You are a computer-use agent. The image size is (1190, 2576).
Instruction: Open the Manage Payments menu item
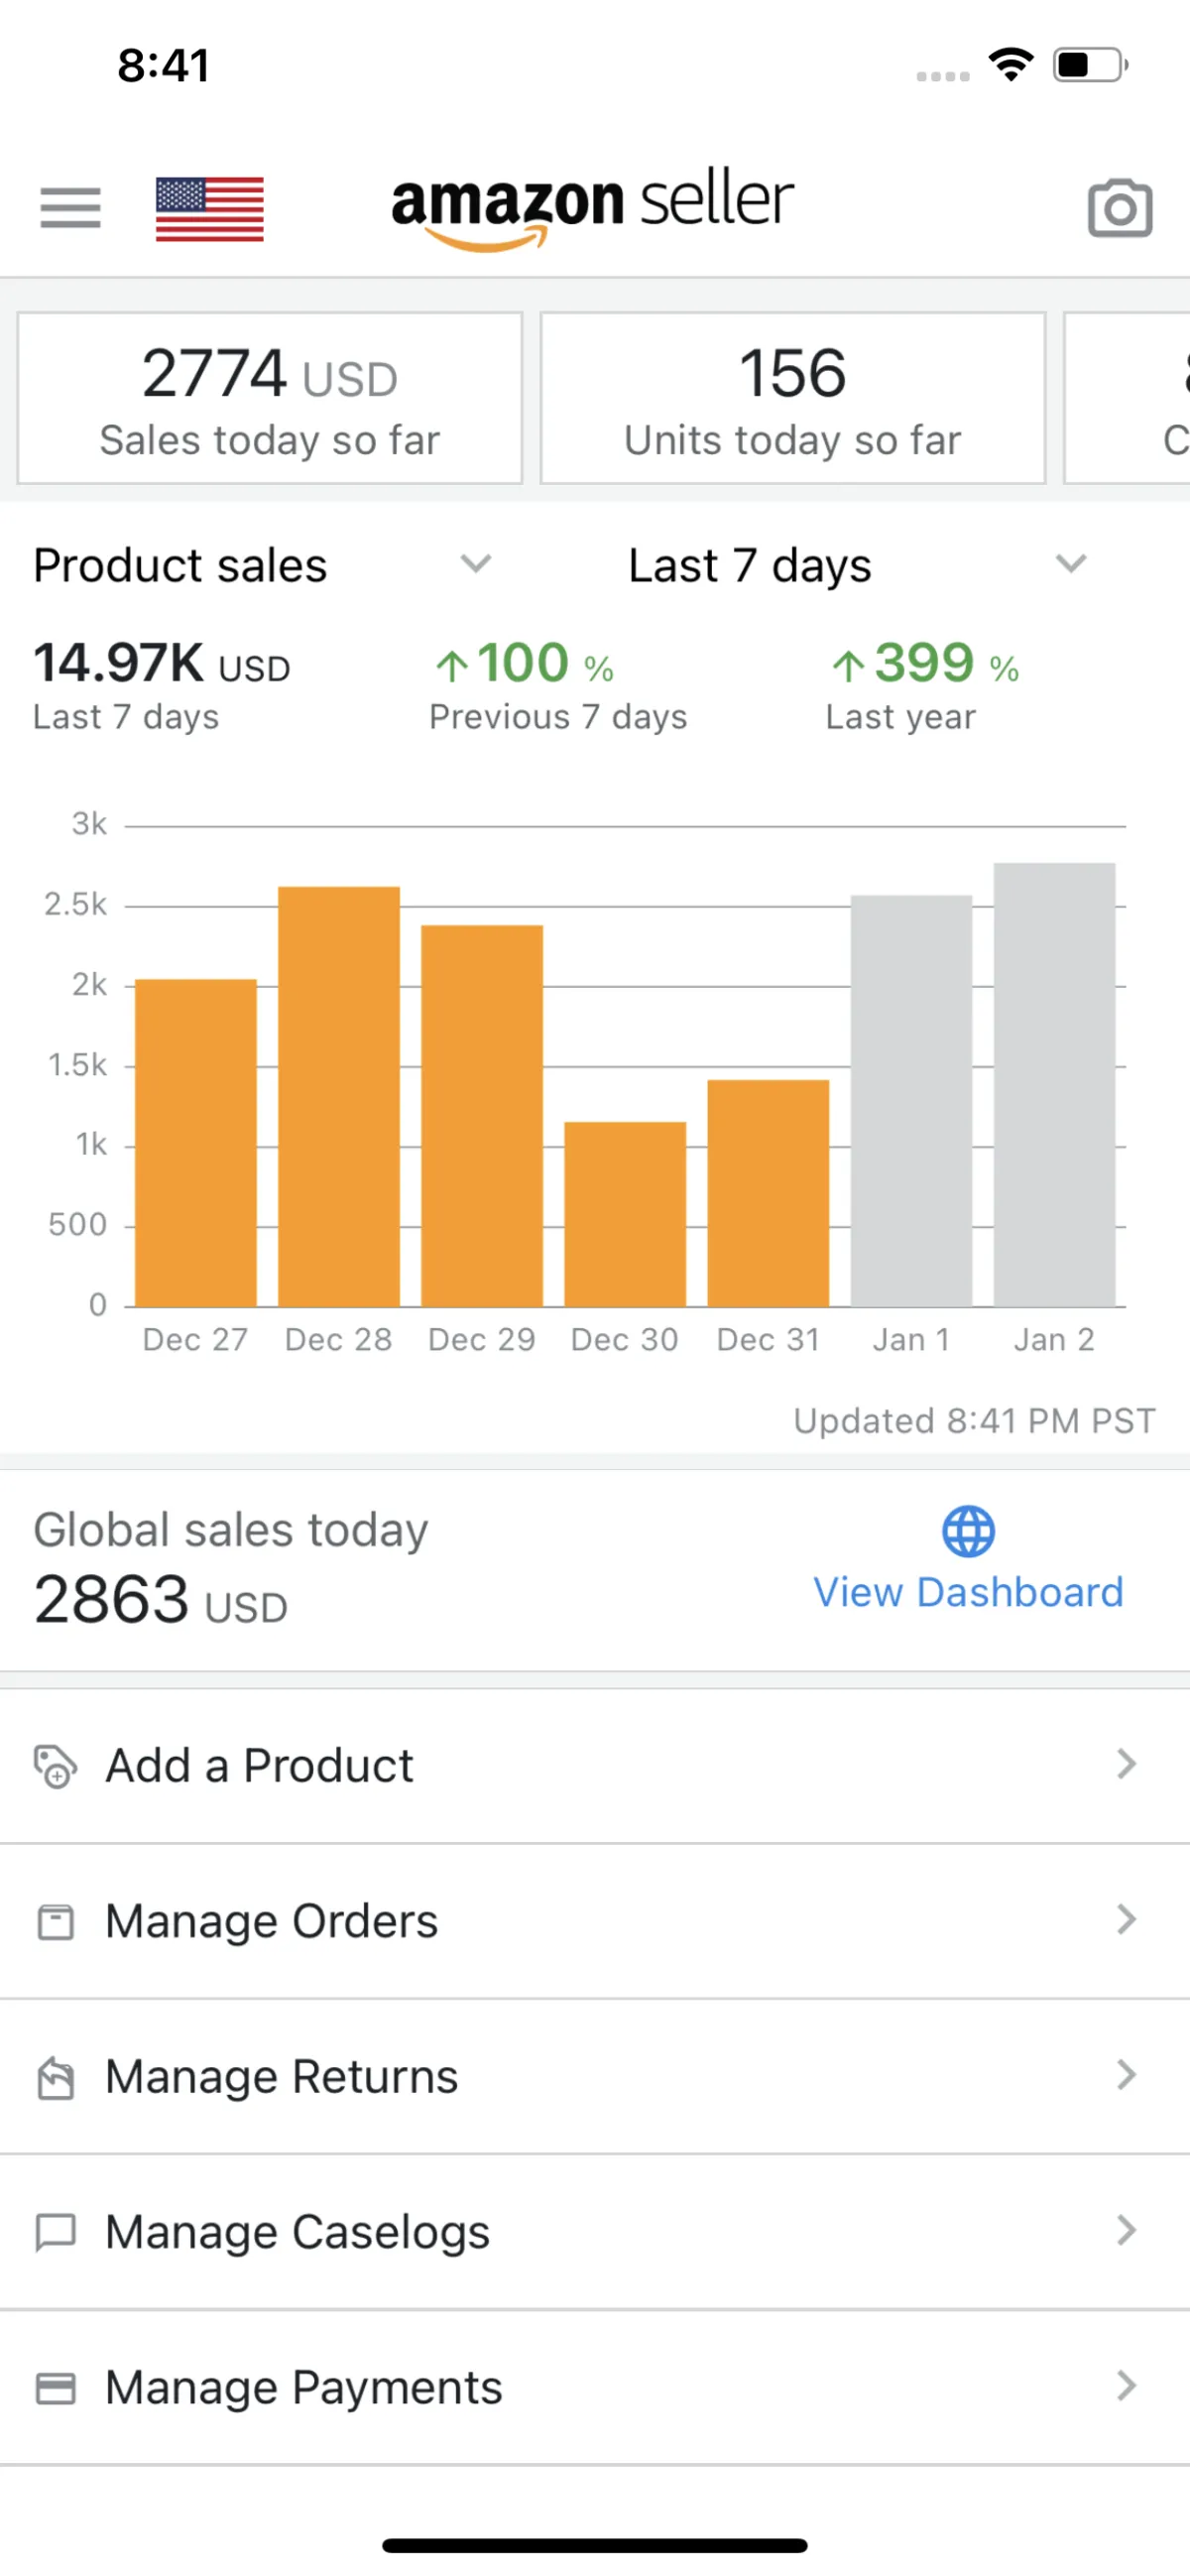(304, 2387)
